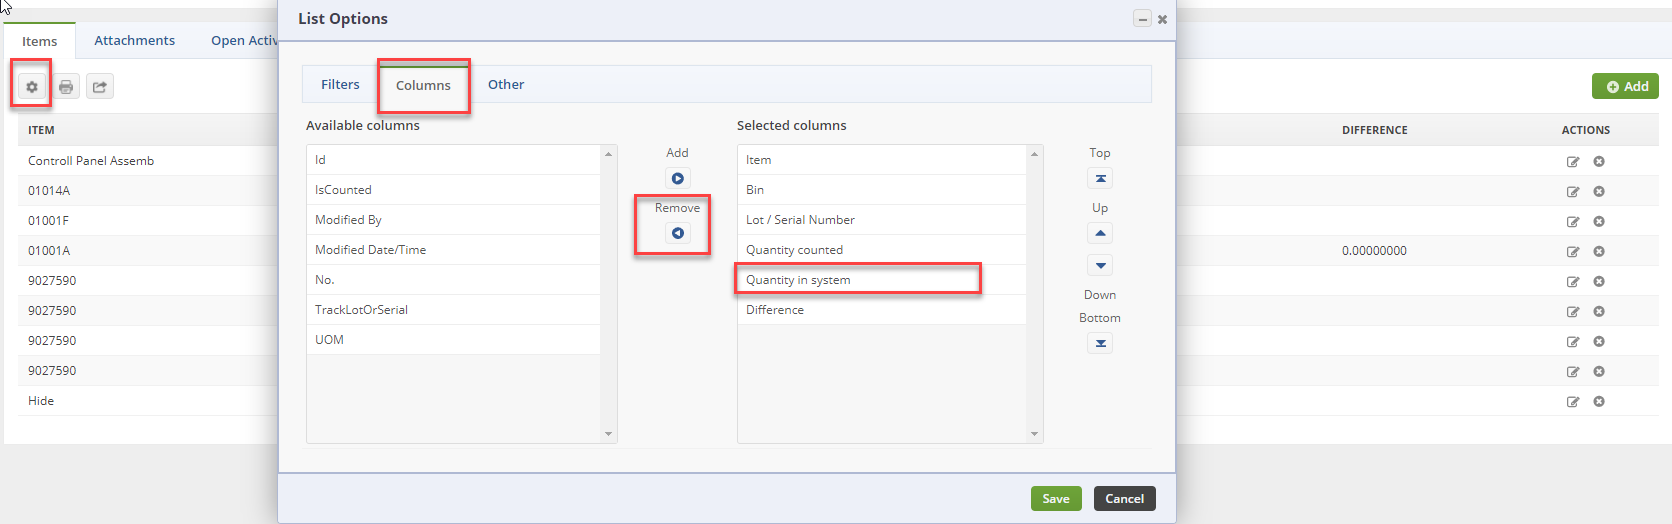Save the list options
This screenshot has width=1672, height=524.
(1056, 499)
